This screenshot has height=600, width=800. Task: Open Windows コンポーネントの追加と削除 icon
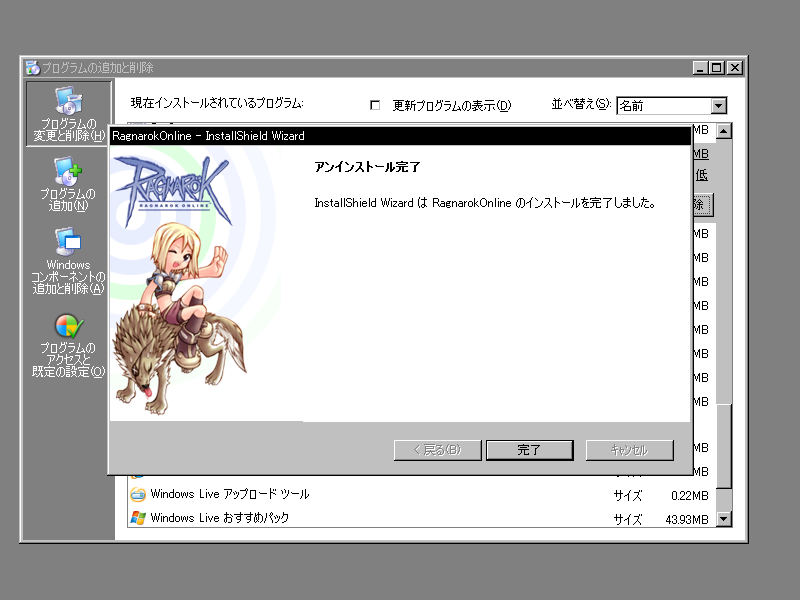point(68,261)
